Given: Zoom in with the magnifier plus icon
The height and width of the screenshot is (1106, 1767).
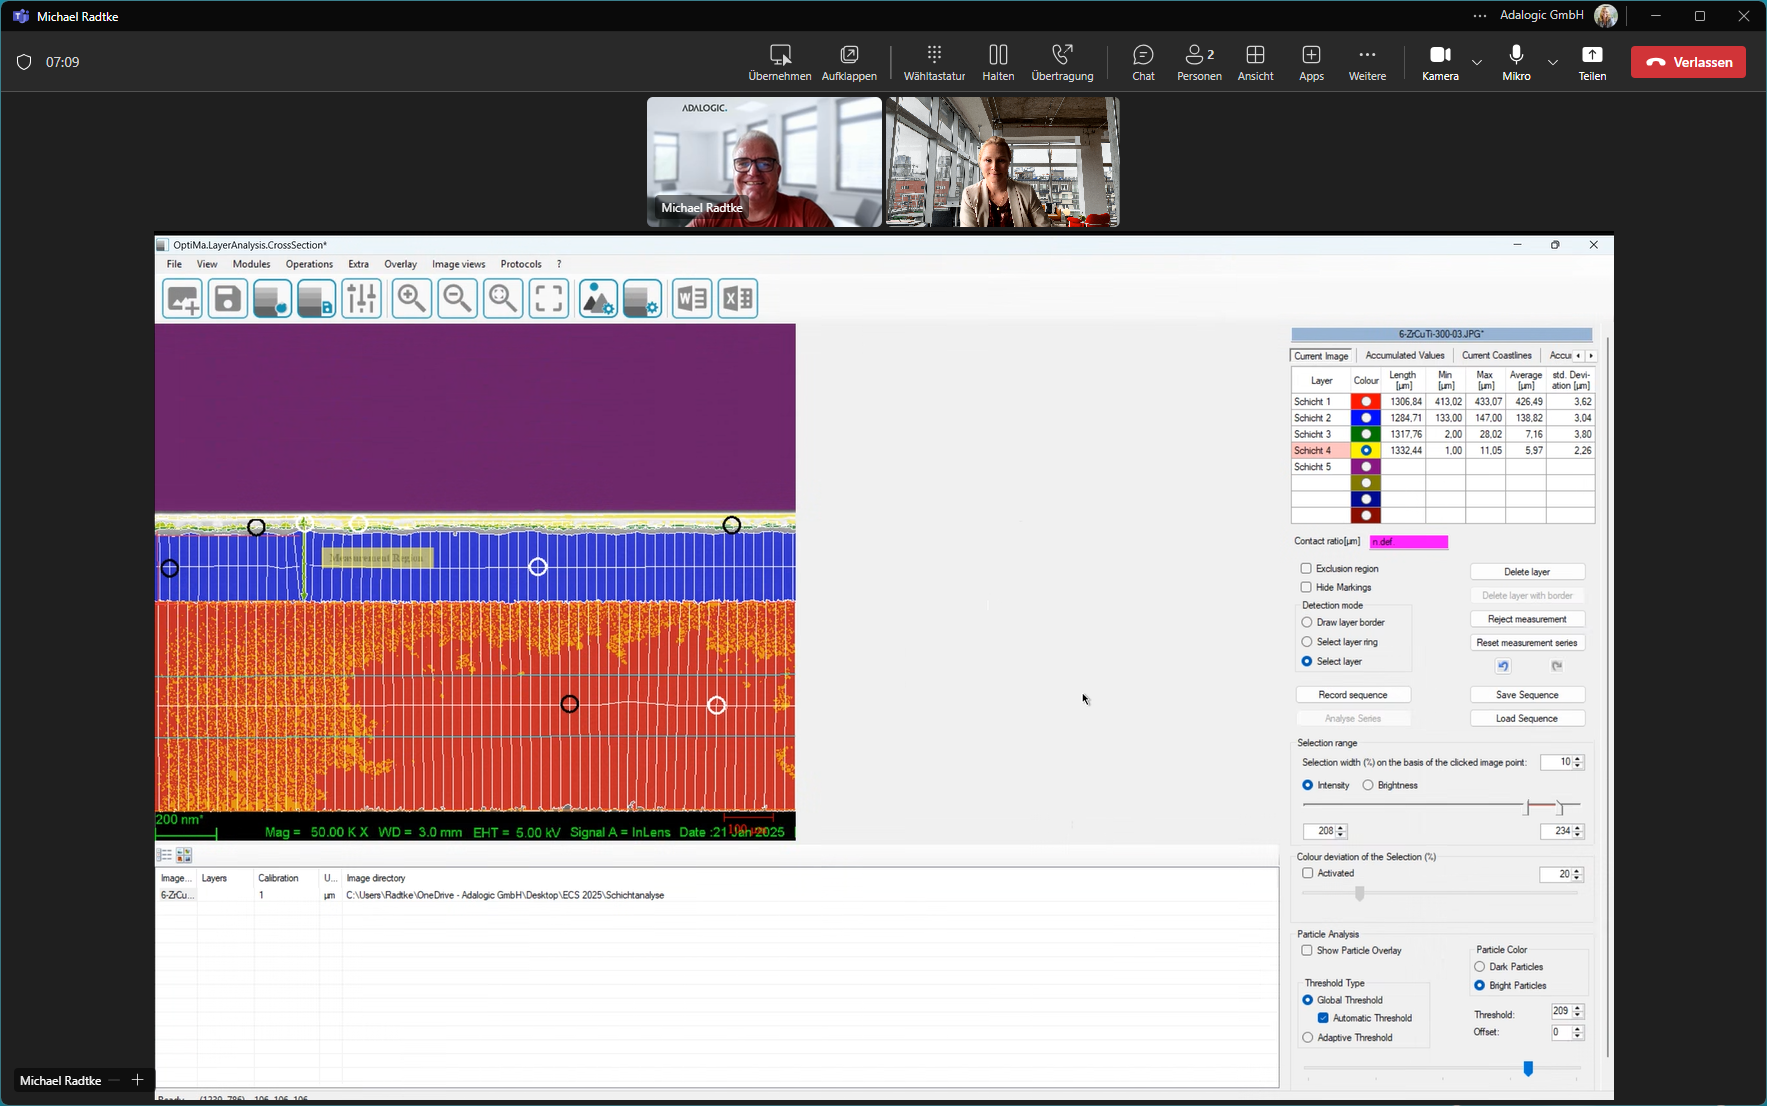Looking at the screenshot, I should (x=411, y=299).
